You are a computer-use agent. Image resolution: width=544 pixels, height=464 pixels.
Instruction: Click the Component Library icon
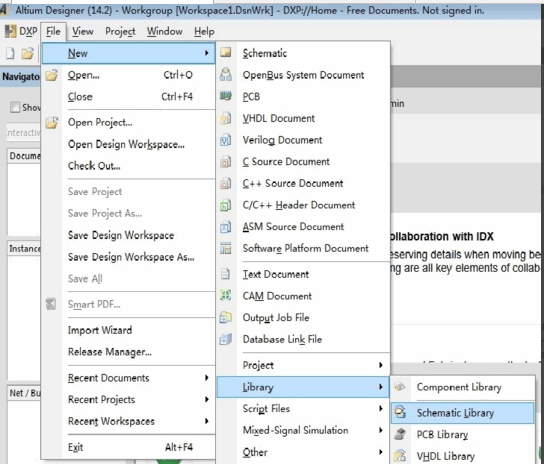400,387
